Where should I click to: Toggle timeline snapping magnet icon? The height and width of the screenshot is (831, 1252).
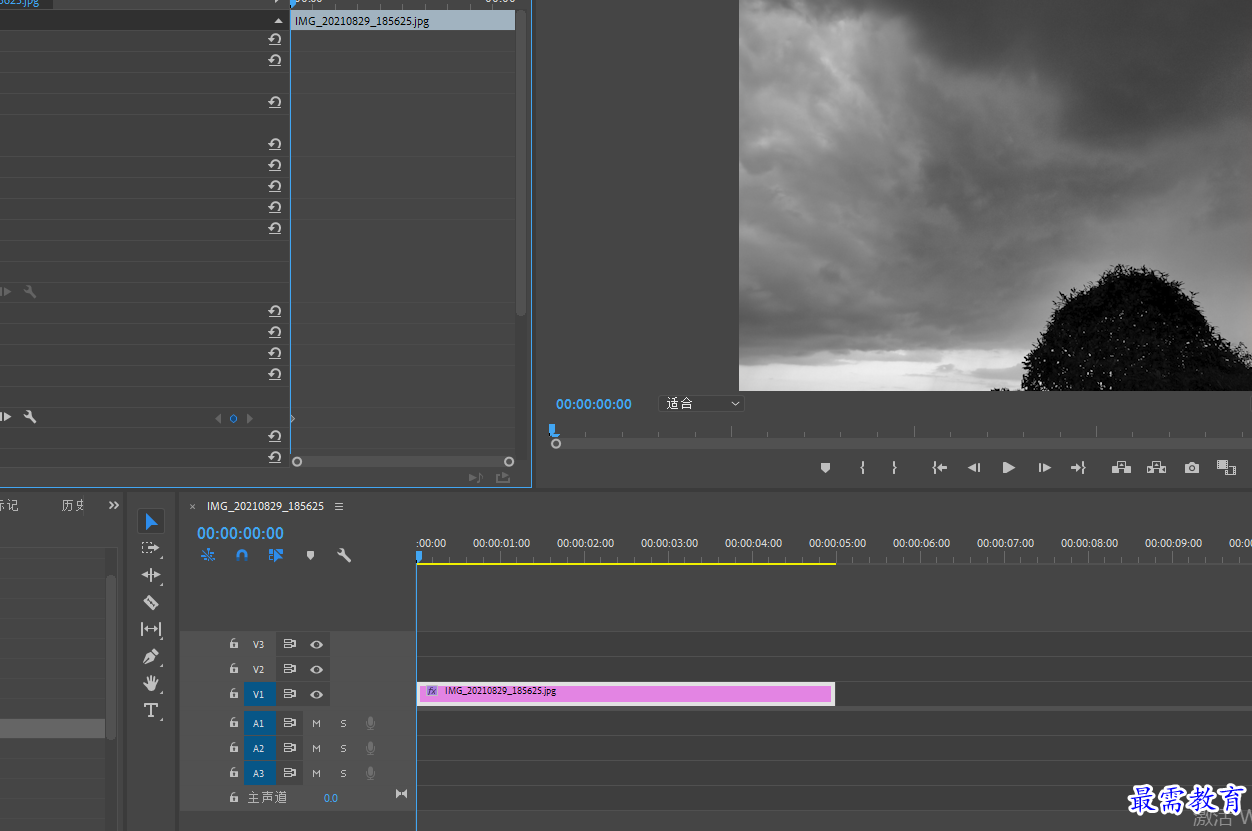click(242, 555)
